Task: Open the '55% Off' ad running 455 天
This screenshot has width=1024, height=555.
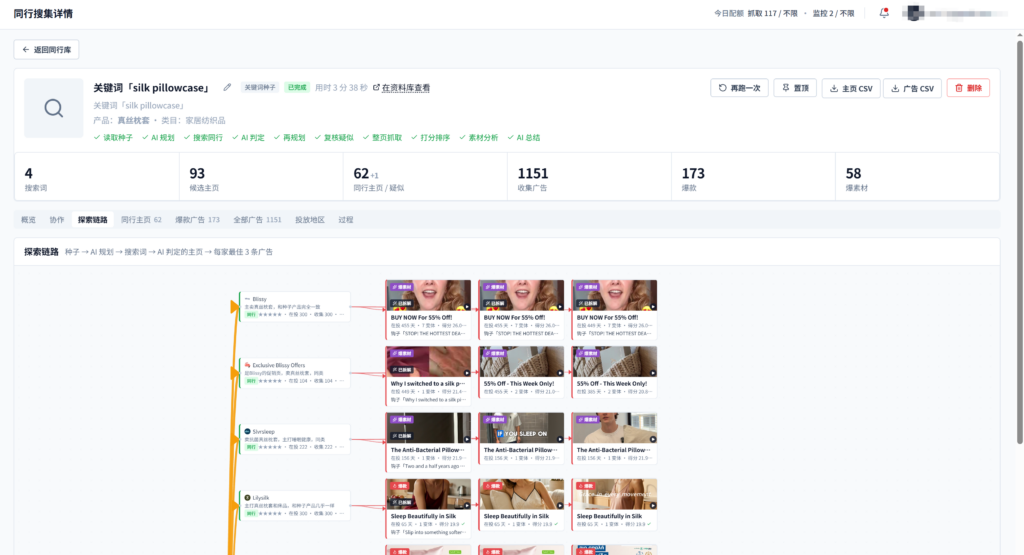Action: click(x=521, y=372)
